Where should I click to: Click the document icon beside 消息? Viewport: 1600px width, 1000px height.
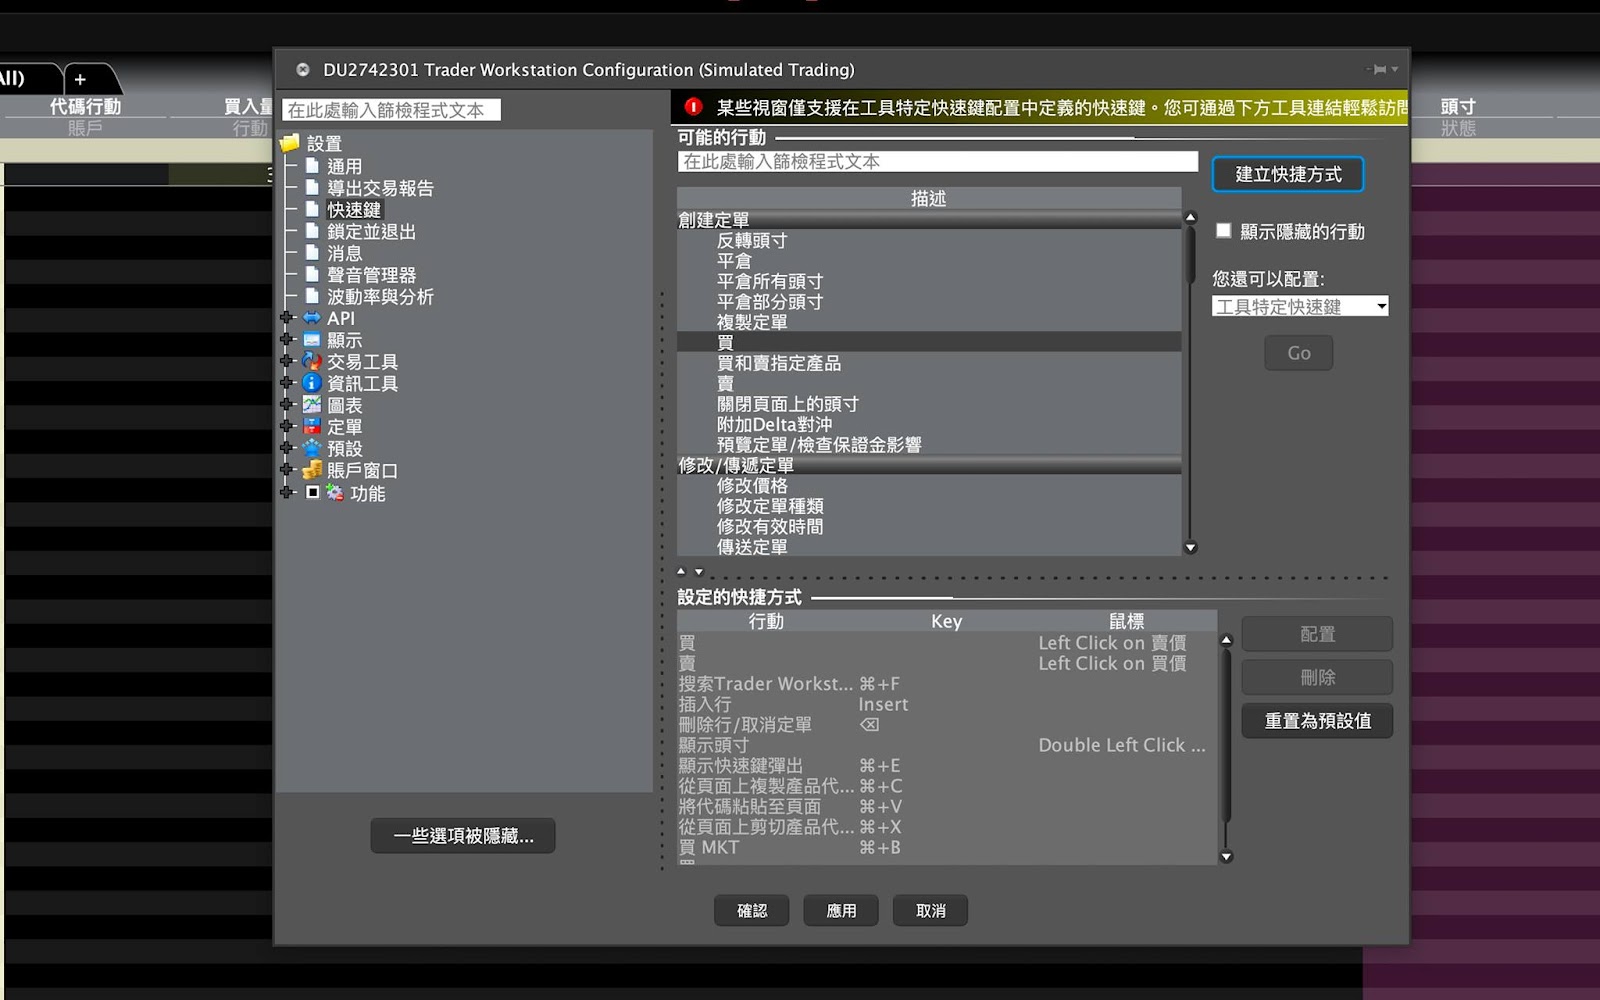pyautogui.click(x=312, y=253)
